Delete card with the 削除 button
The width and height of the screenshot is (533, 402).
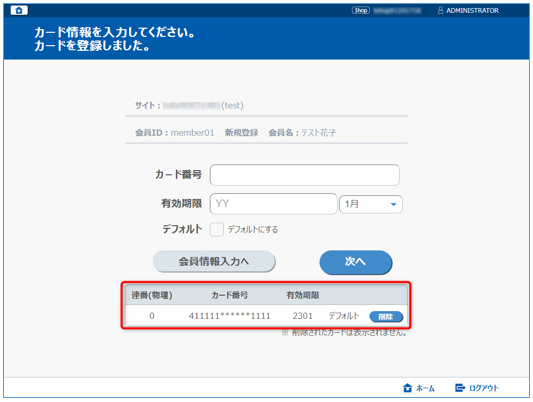point(386,317)
